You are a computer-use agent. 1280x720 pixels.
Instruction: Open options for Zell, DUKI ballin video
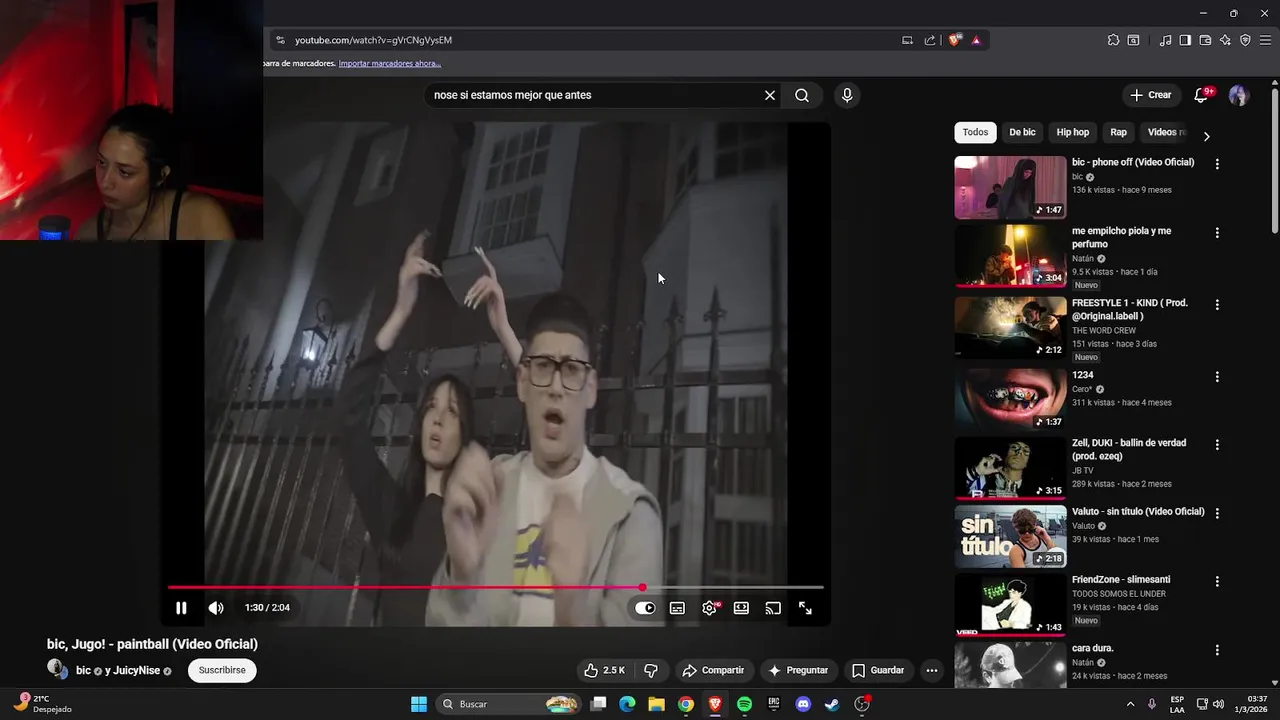tap(1217, 445)
